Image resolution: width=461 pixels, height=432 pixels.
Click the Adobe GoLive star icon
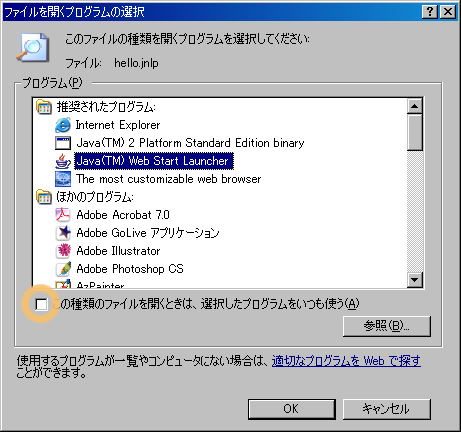63,233
